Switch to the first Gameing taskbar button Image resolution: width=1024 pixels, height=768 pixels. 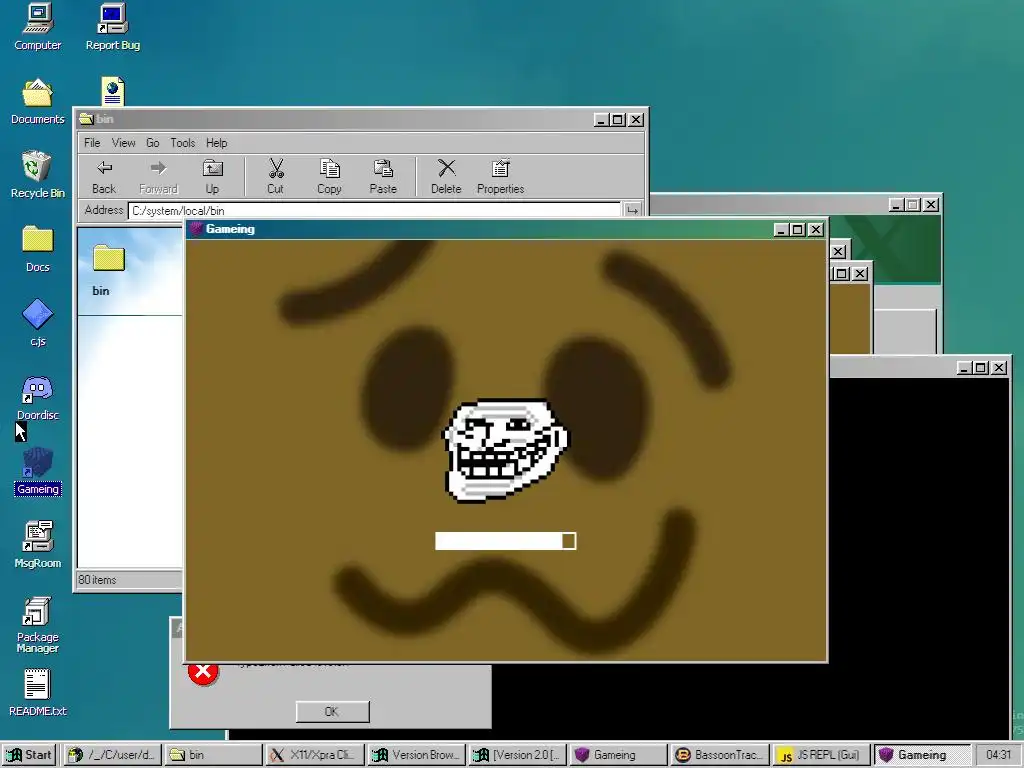618,755
